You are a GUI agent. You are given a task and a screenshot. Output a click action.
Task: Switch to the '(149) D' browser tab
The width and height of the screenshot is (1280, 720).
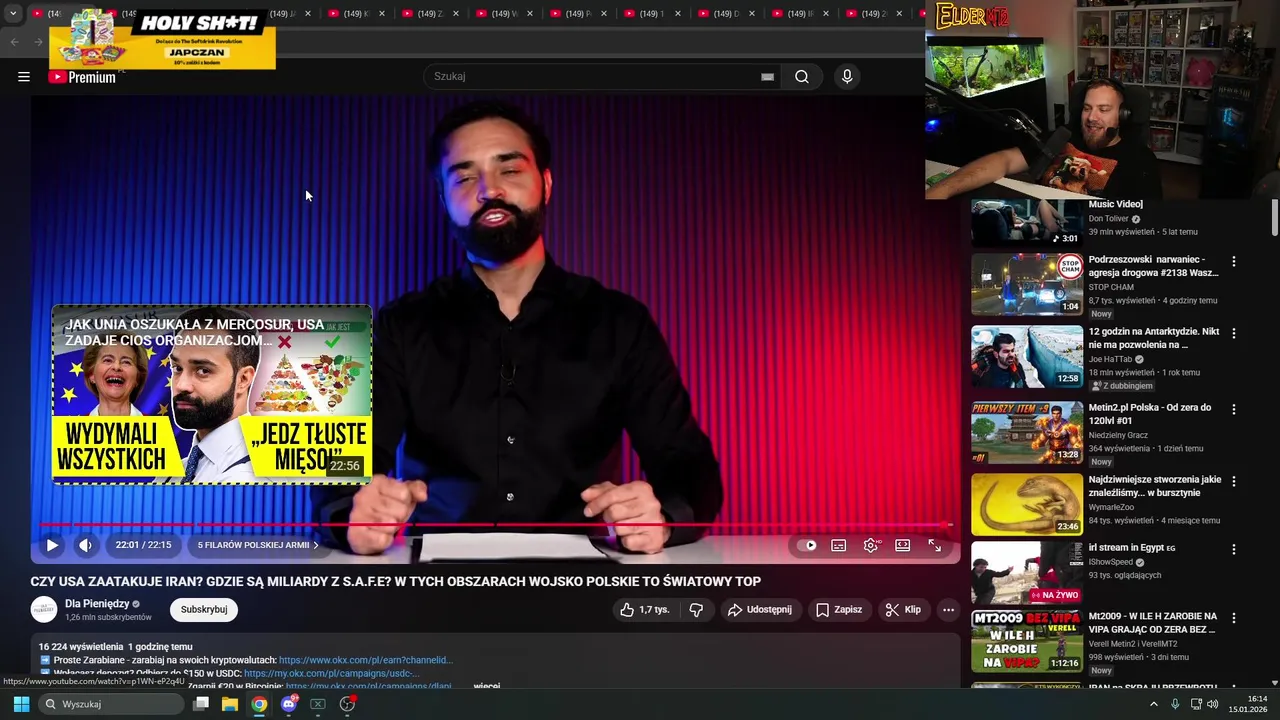tap(727, 14)
